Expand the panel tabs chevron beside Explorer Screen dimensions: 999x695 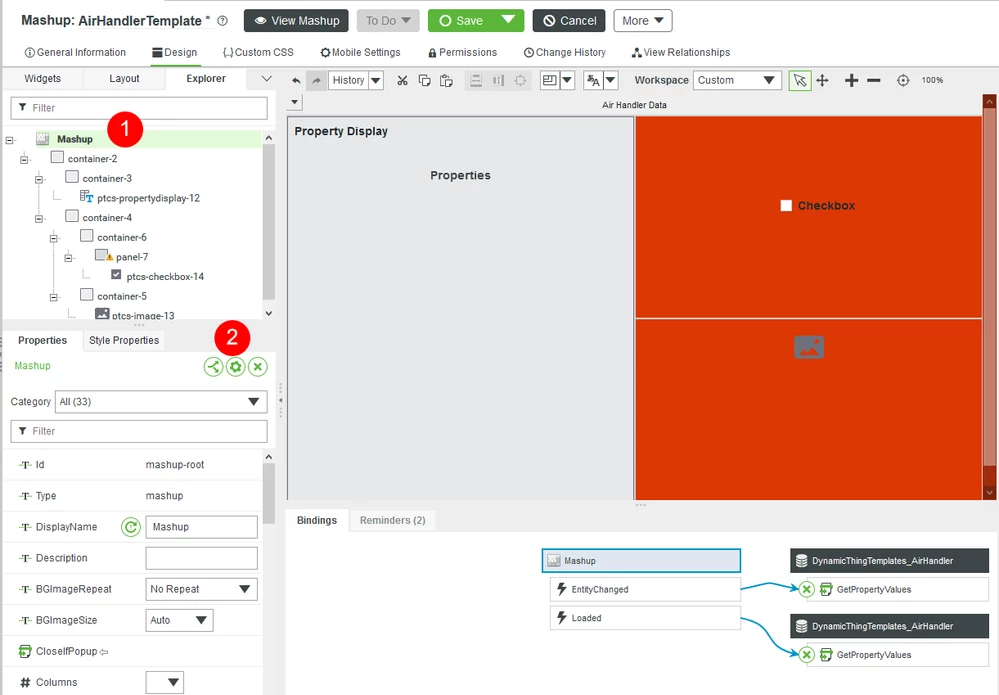[x=267, y=78]
